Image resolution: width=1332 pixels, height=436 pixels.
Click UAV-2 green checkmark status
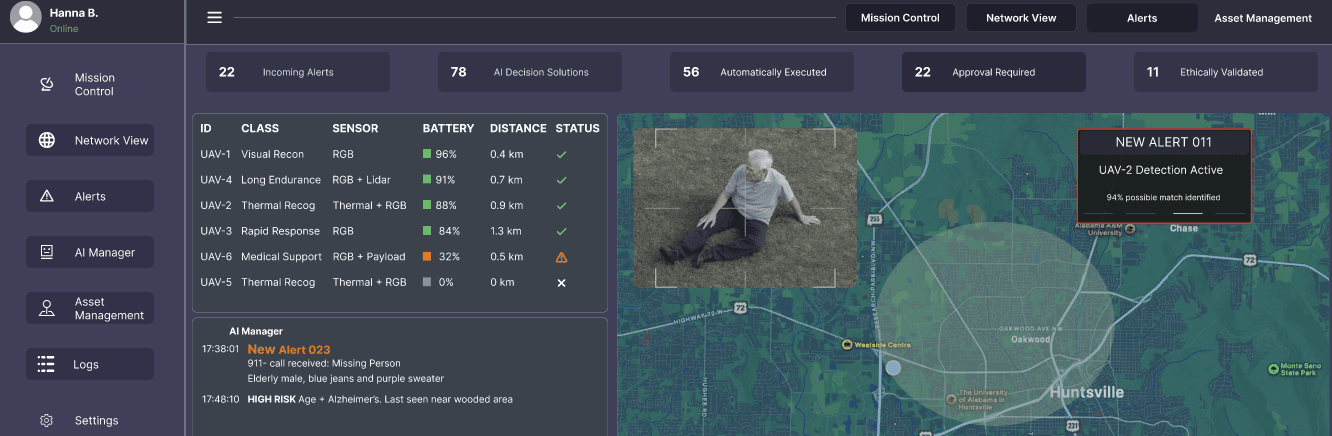click(561, 206)
